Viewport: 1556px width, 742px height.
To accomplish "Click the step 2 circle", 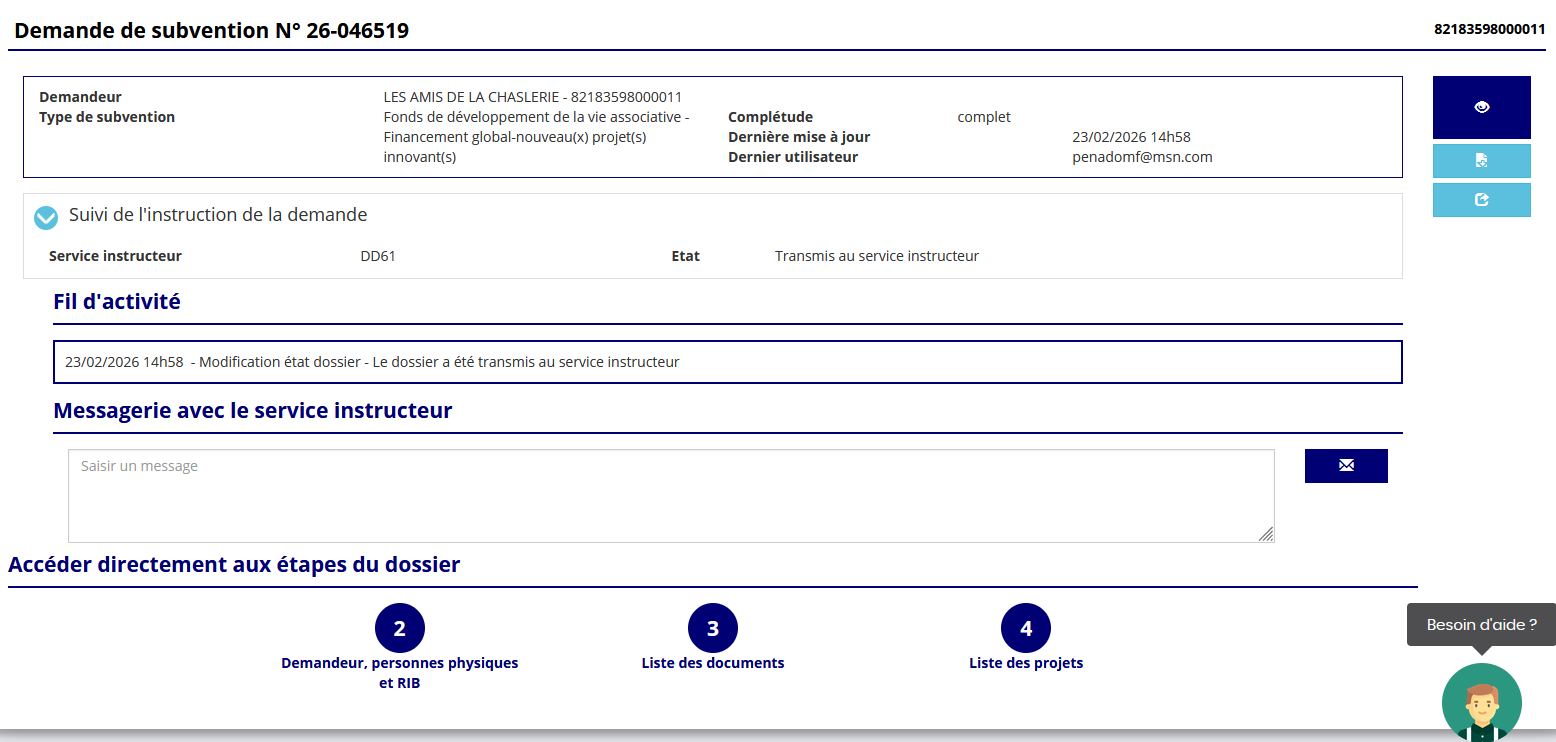I will pos(400,629).
